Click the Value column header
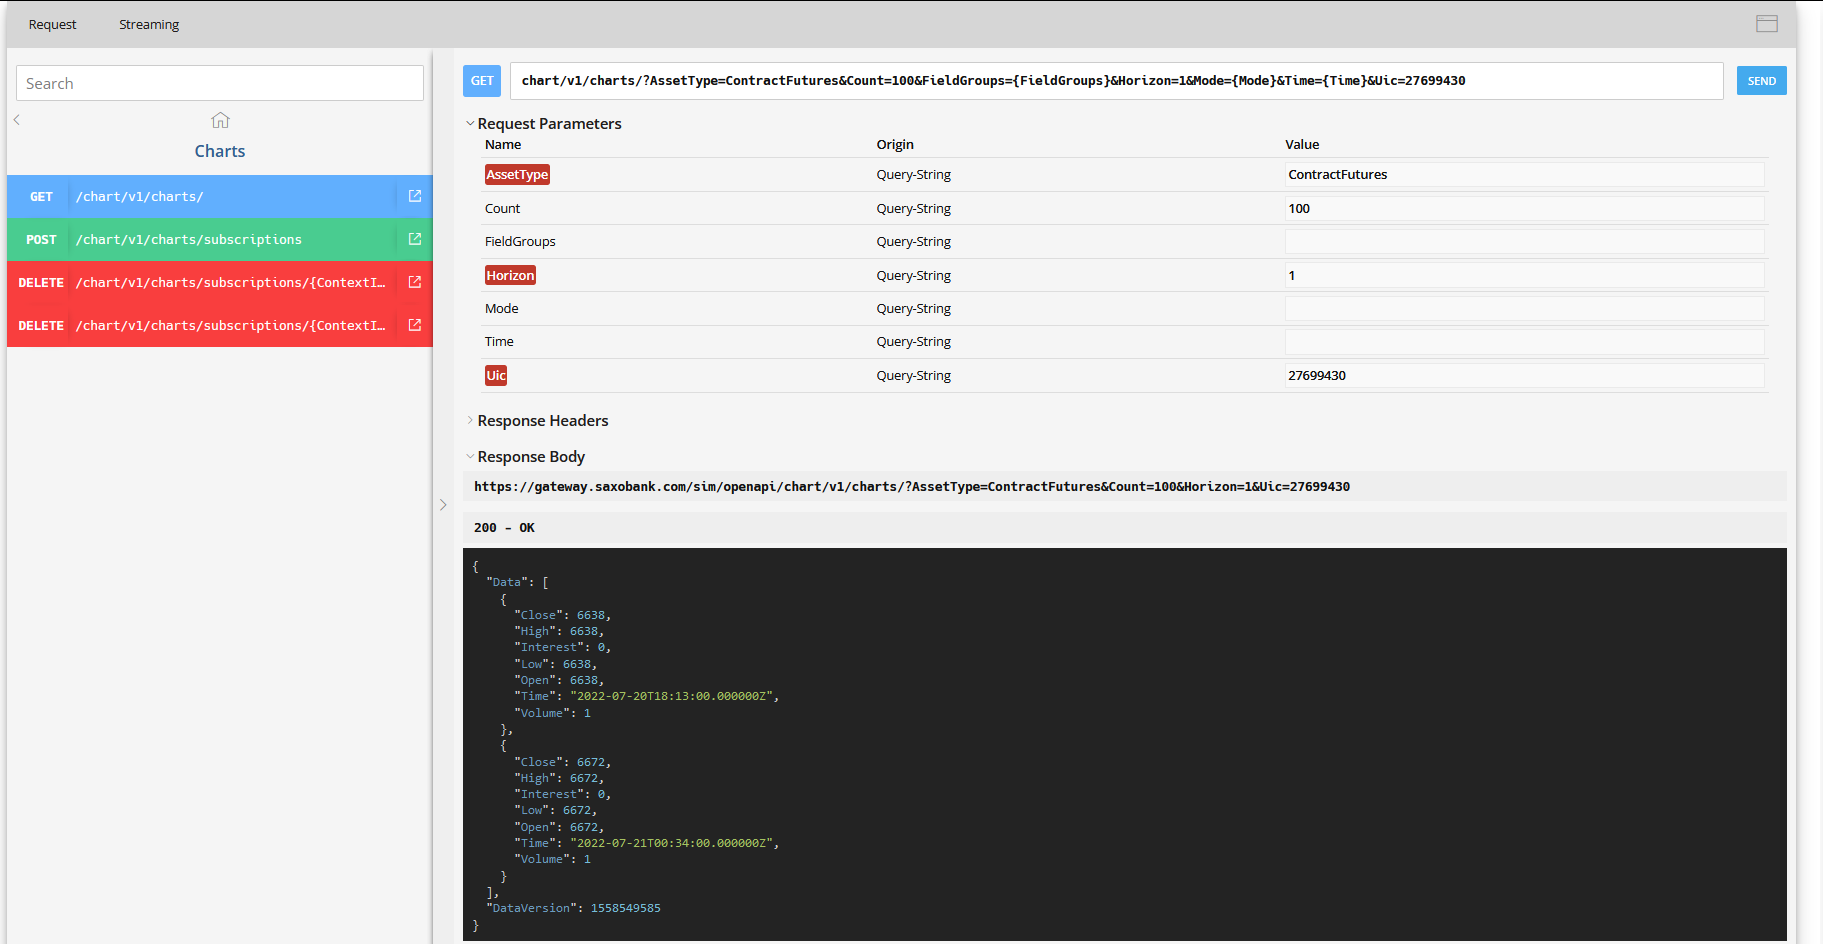The width and height of the screenshot is (1823, 944). click(x=1302, y=145)
